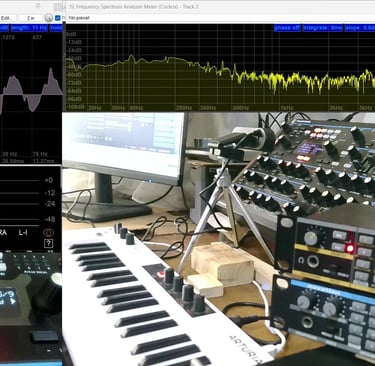Open the 'No preset' dropdown in the spectrum analyzer
This screenshot has width=375, height=366.
79,18
